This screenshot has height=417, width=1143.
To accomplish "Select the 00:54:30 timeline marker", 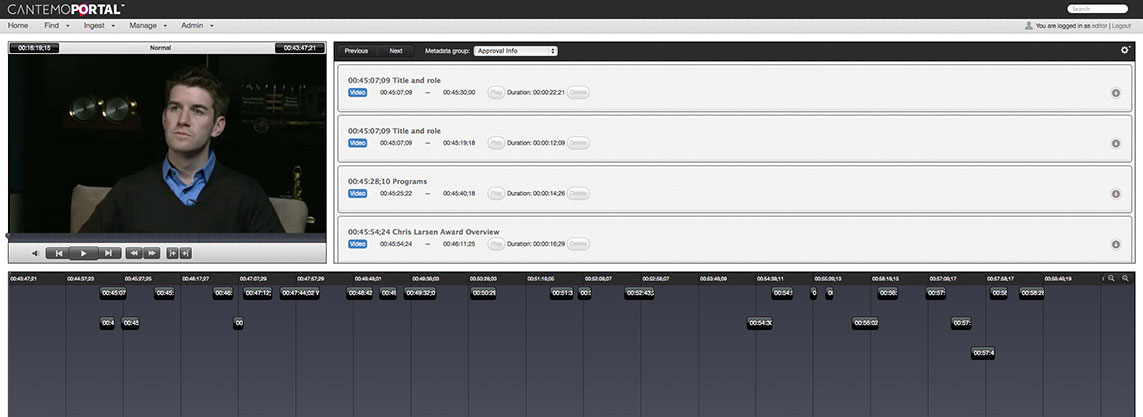I will coord(760,323).
